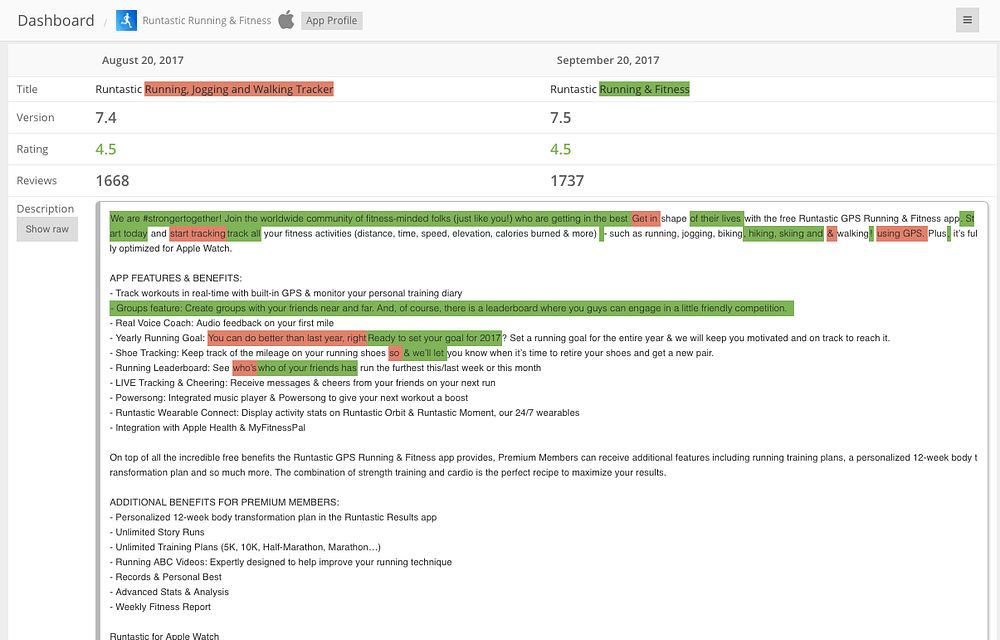Screen dimensions: 1000x640
Task: Click the Rating row label
Action: (32, 149)
